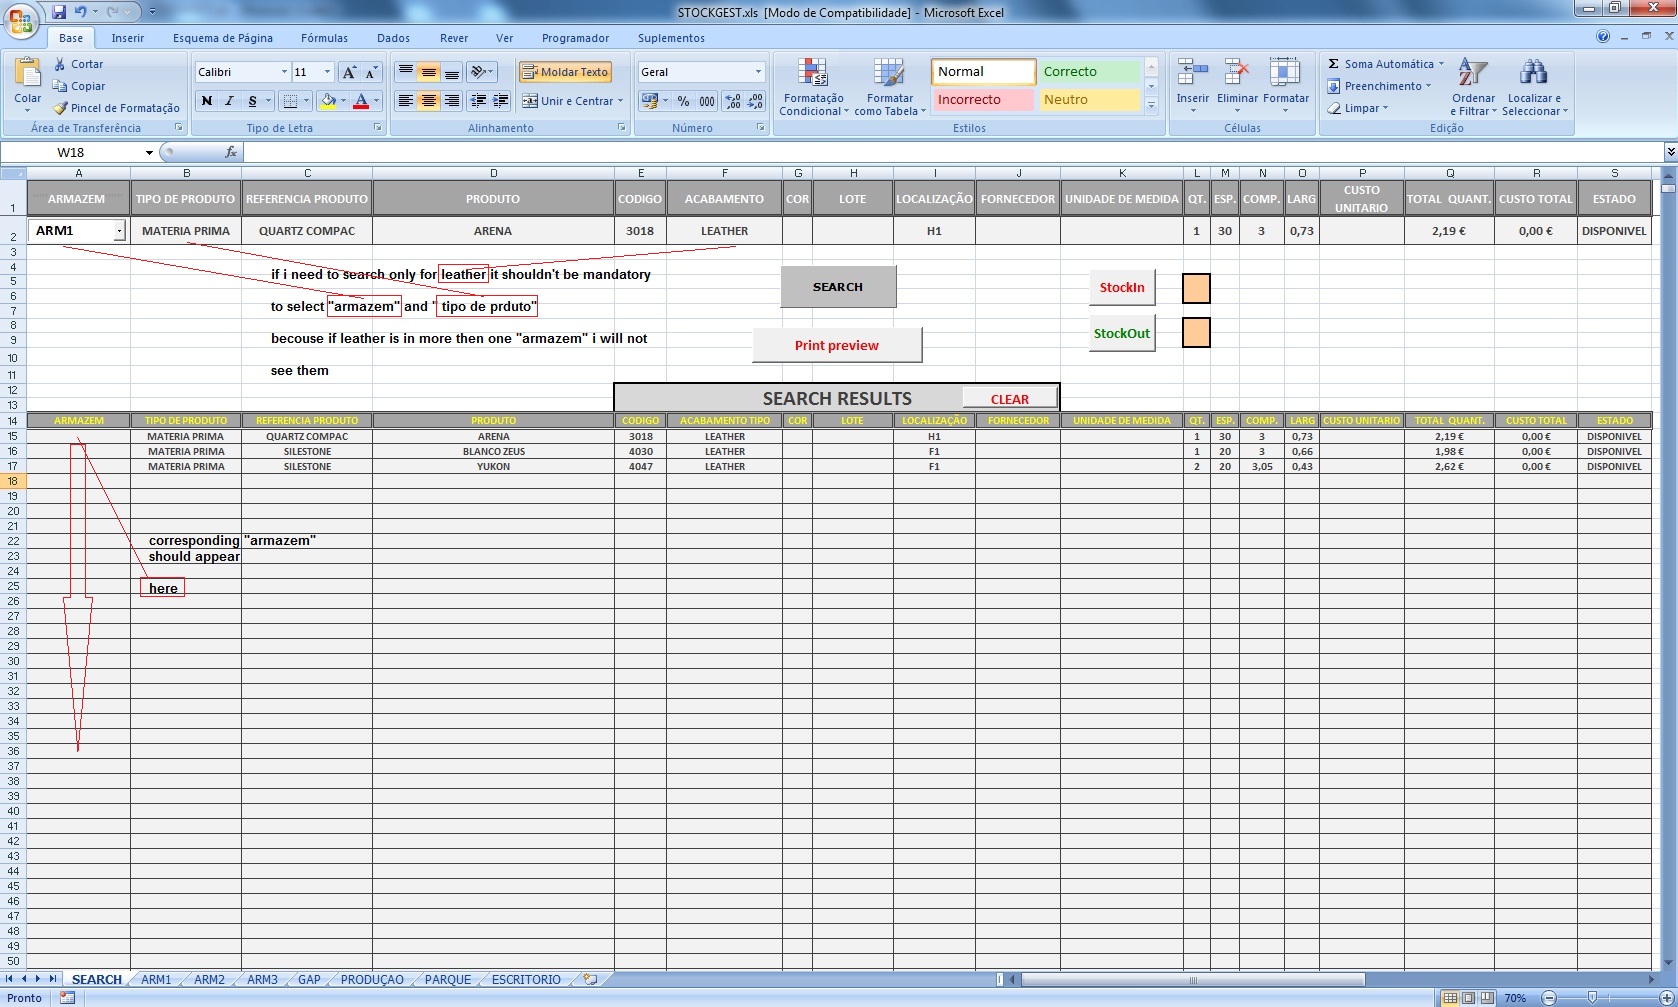The height and width of the screenshot is (1007, 1678).
Task: Apply accounting number format
Action: tap(650, 101)
